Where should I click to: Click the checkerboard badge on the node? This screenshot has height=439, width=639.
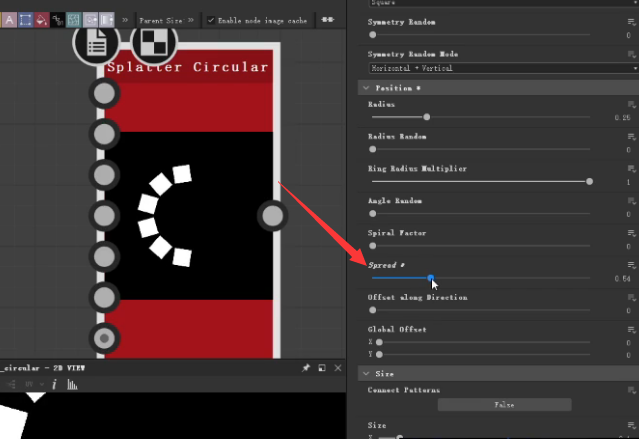pos(154,42)
